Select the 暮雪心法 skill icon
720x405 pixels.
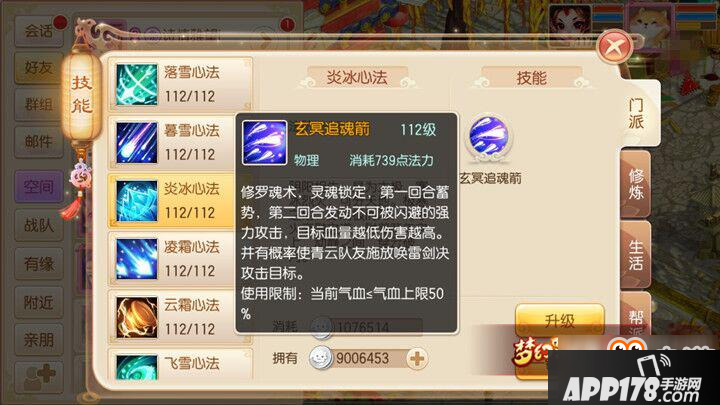tap(136, 143)
